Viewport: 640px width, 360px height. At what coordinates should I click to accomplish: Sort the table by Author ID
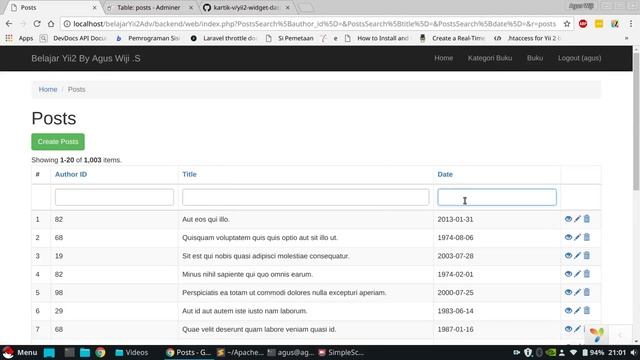click(71, 174)
